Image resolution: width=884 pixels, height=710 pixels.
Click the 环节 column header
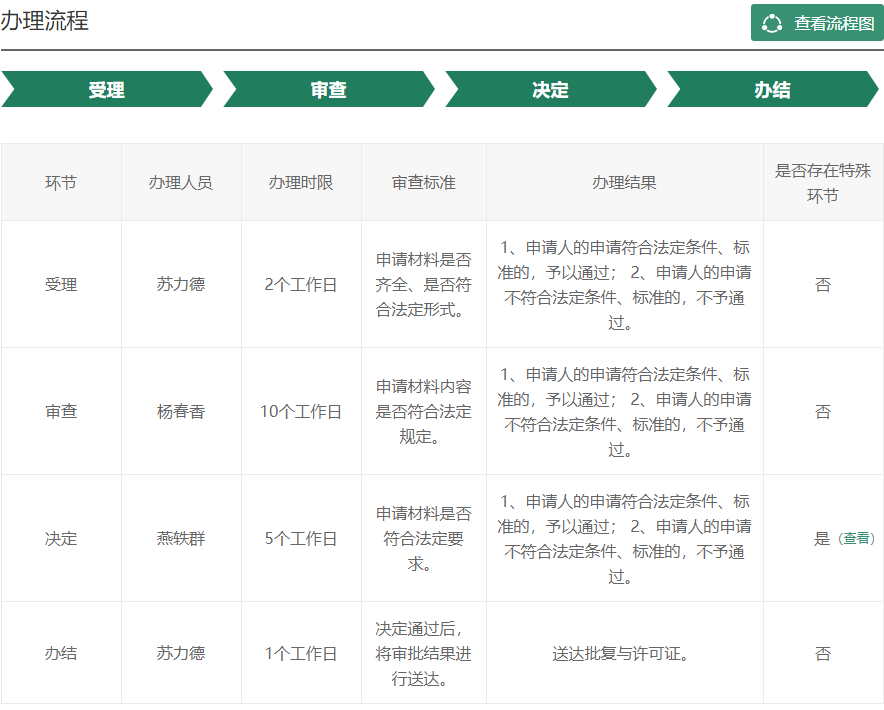pos(61,182)
